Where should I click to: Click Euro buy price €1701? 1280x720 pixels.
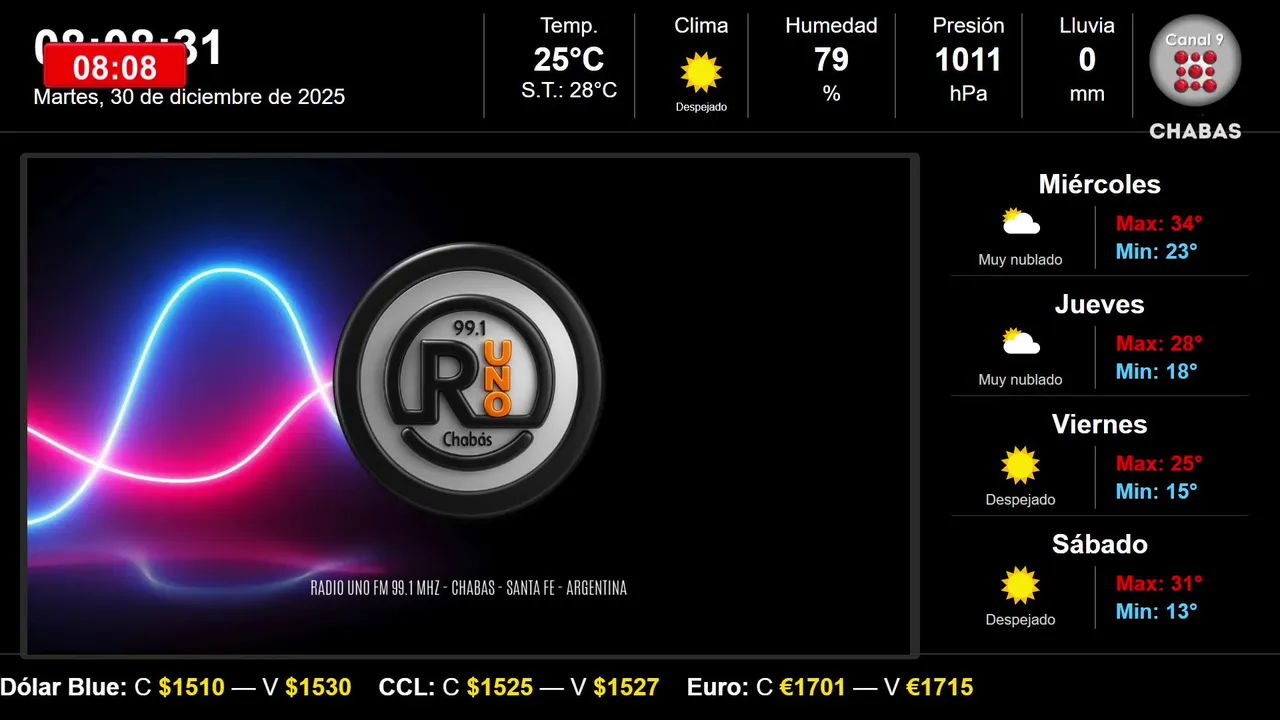pos(813,687)
